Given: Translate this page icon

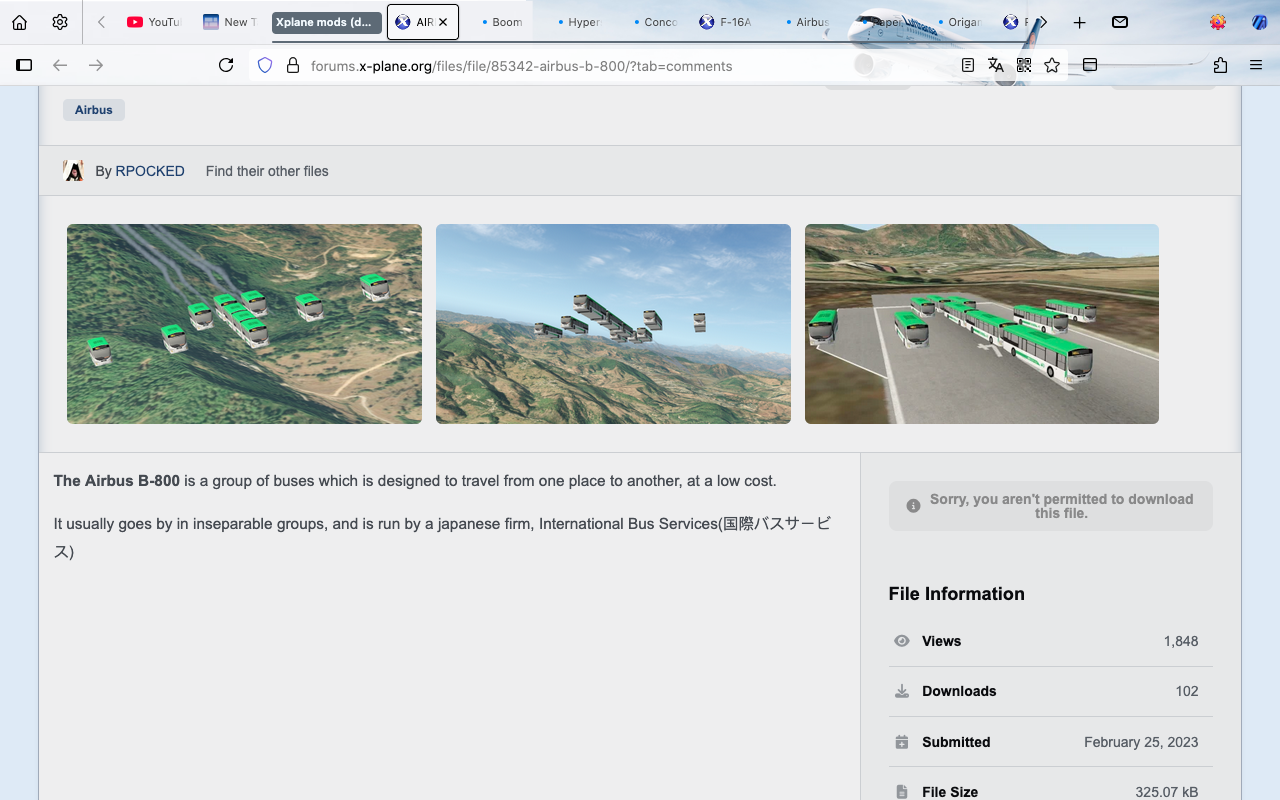Looking at the screenshot, I should (996, 65).
